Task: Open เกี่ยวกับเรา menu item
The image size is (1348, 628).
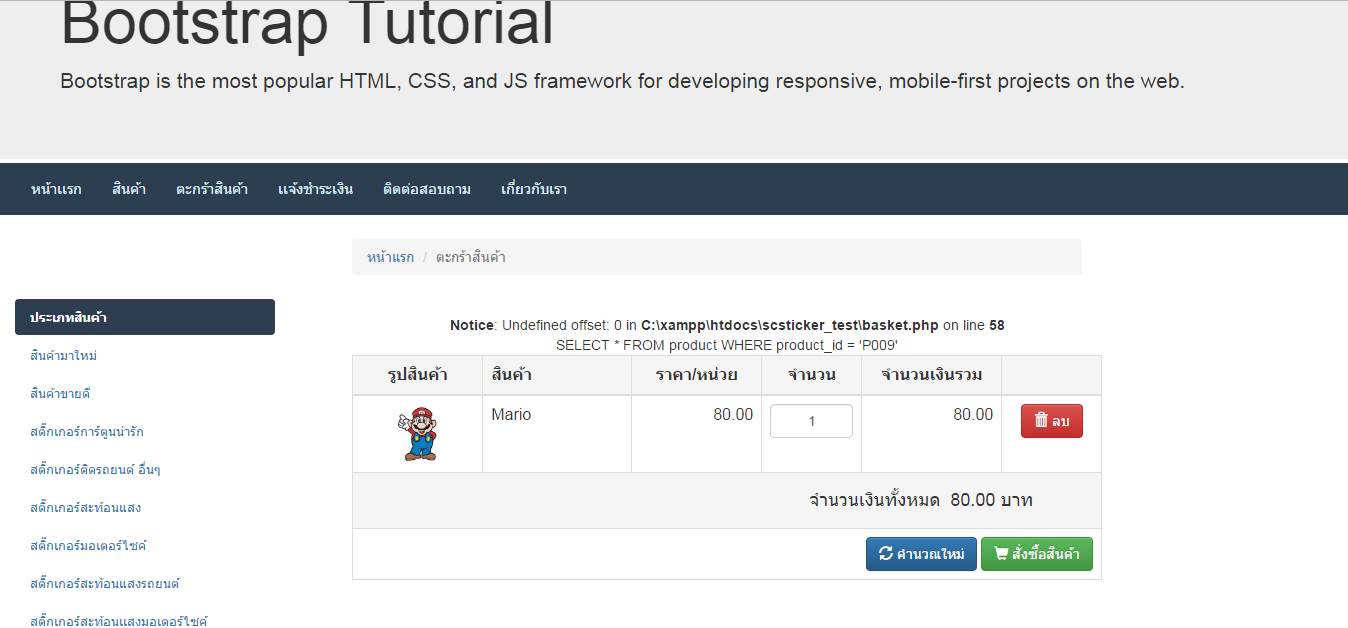Action: pos(534,189)
